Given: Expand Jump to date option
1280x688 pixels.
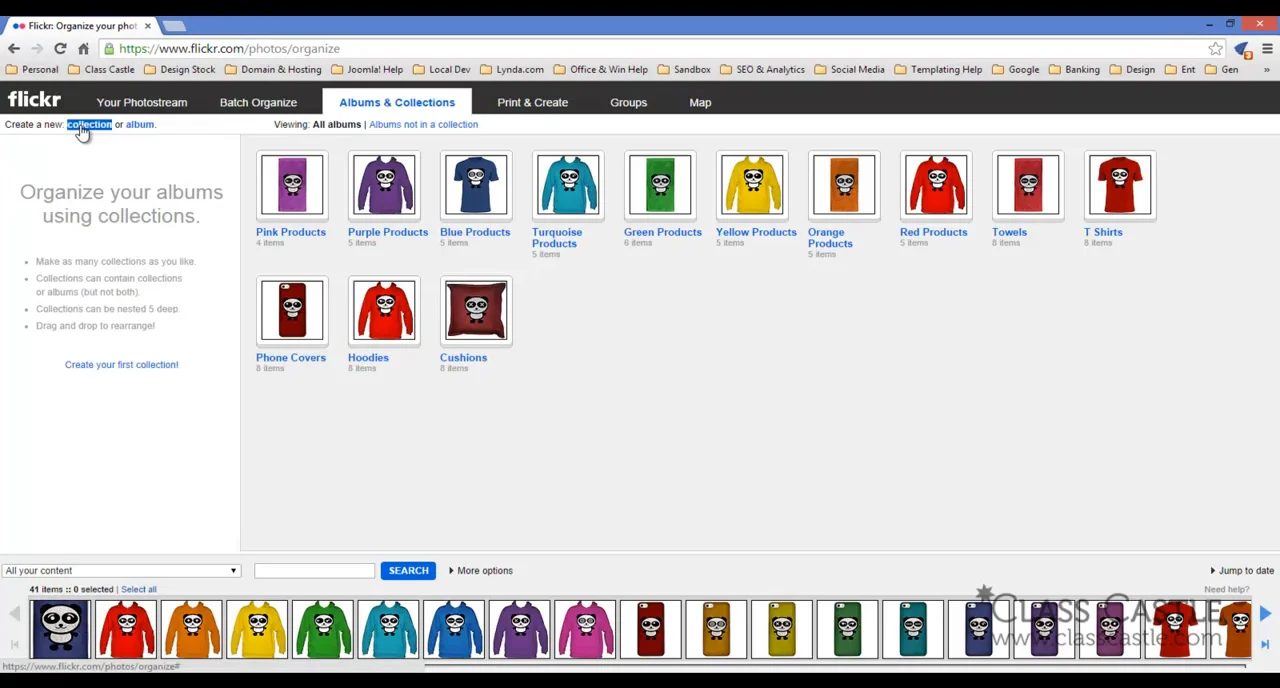Looking at the screenshot, I should pos(1242,570).
